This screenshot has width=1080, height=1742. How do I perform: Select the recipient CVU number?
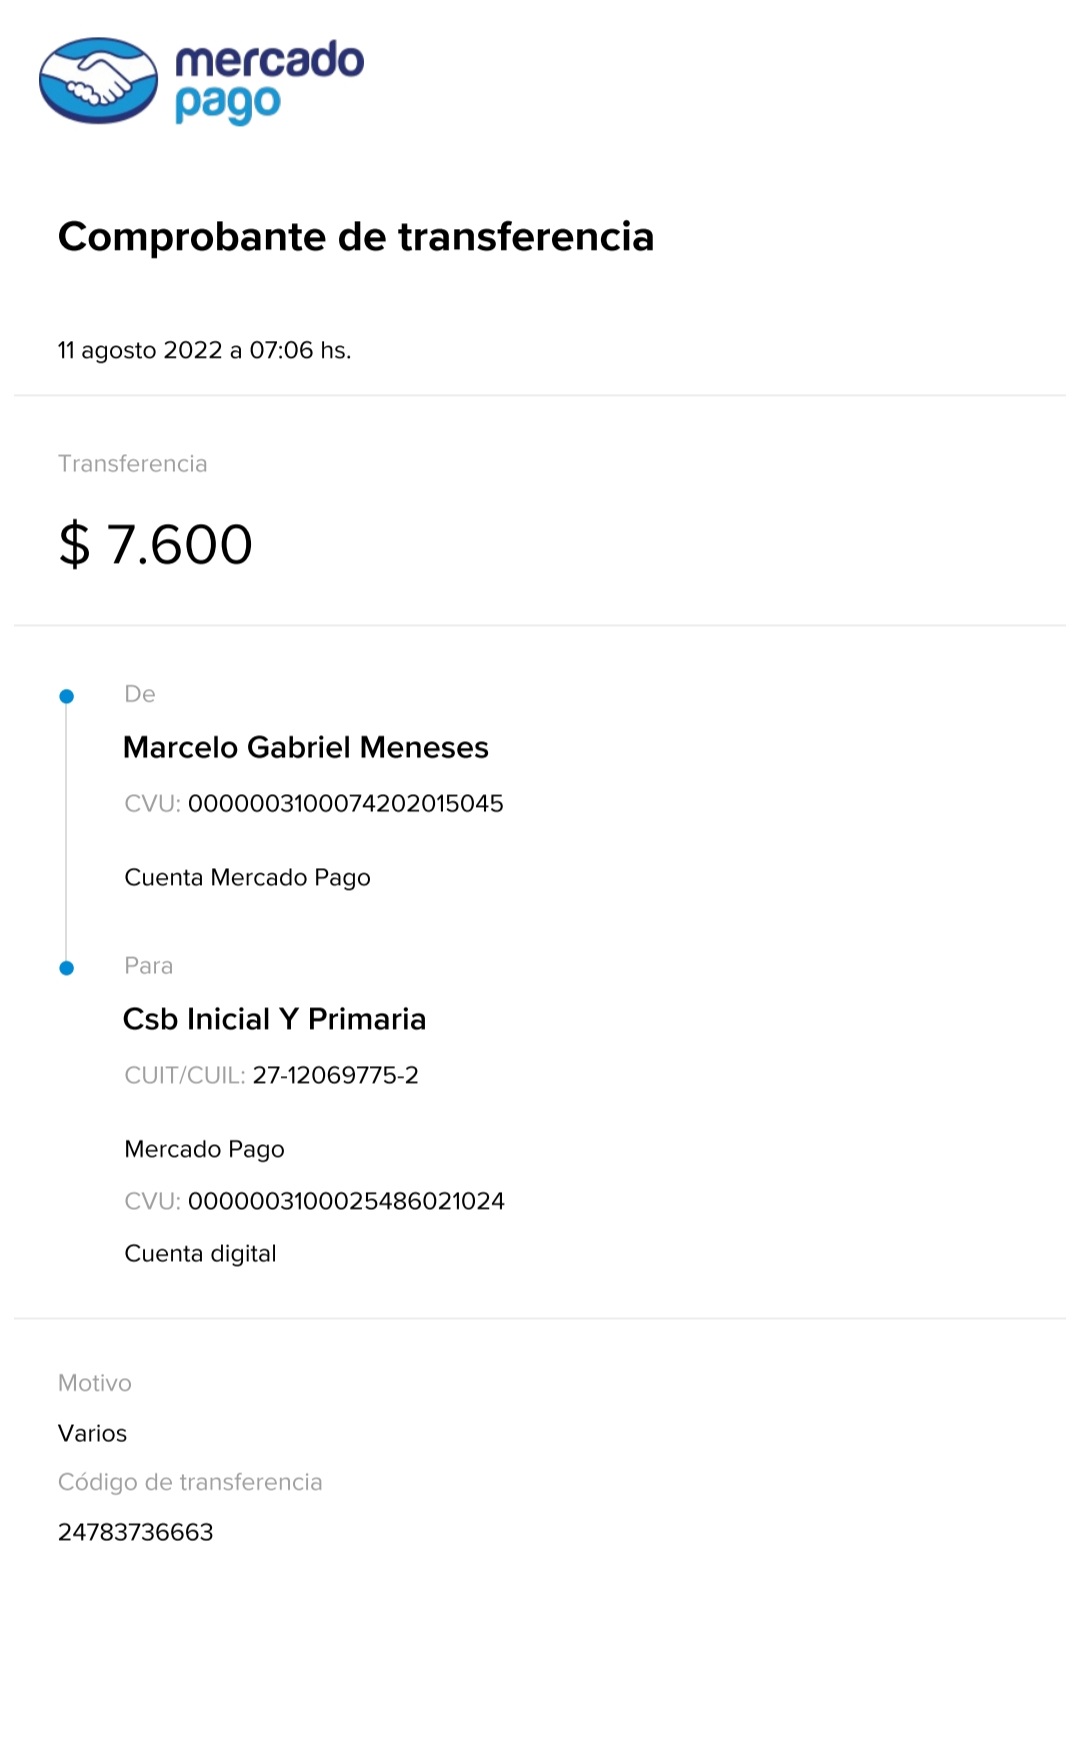click(346, 1201)
